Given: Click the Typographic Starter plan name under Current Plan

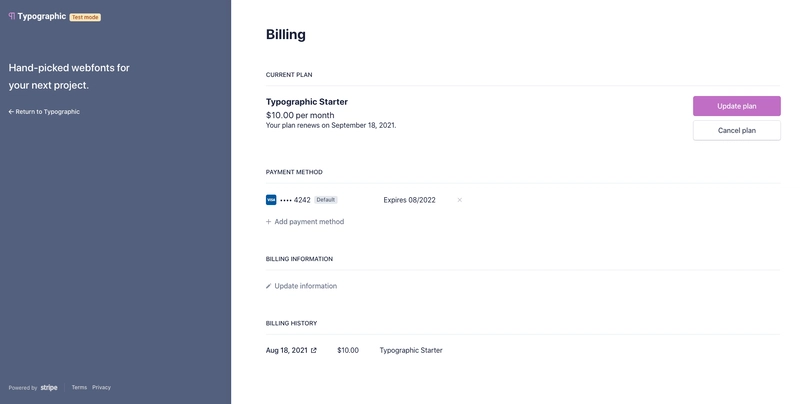Looking at the screenshot, I should point(307,102).
